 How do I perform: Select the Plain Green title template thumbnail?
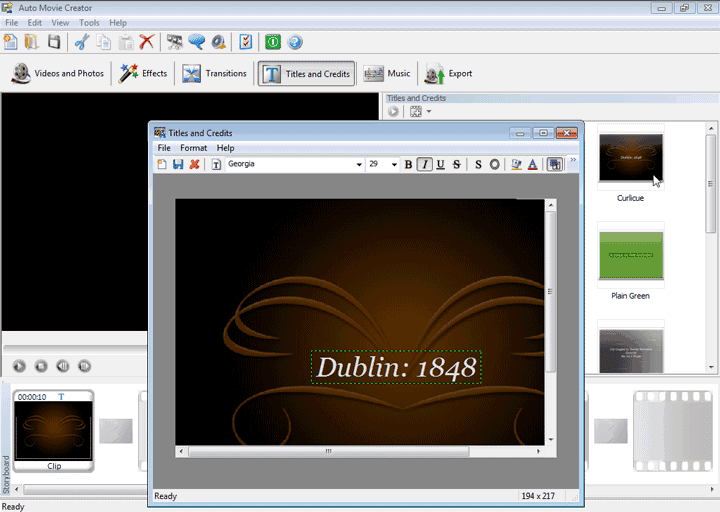coord(631,255)
